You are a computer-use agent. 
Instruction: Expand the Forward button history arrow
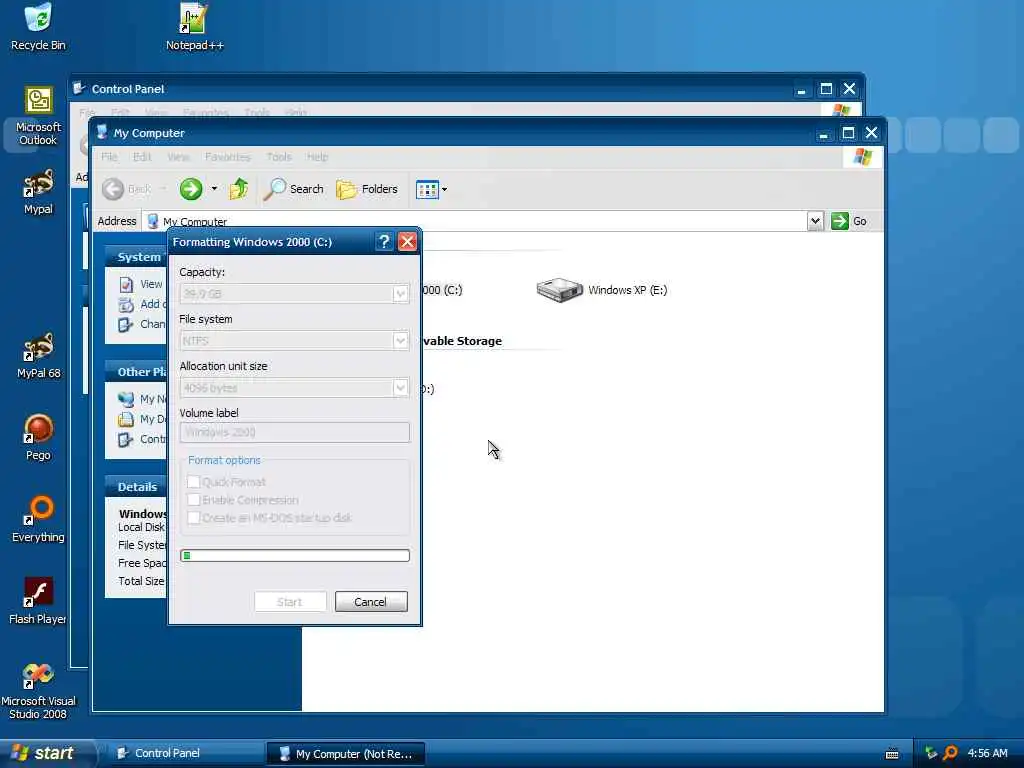[214, 189]
